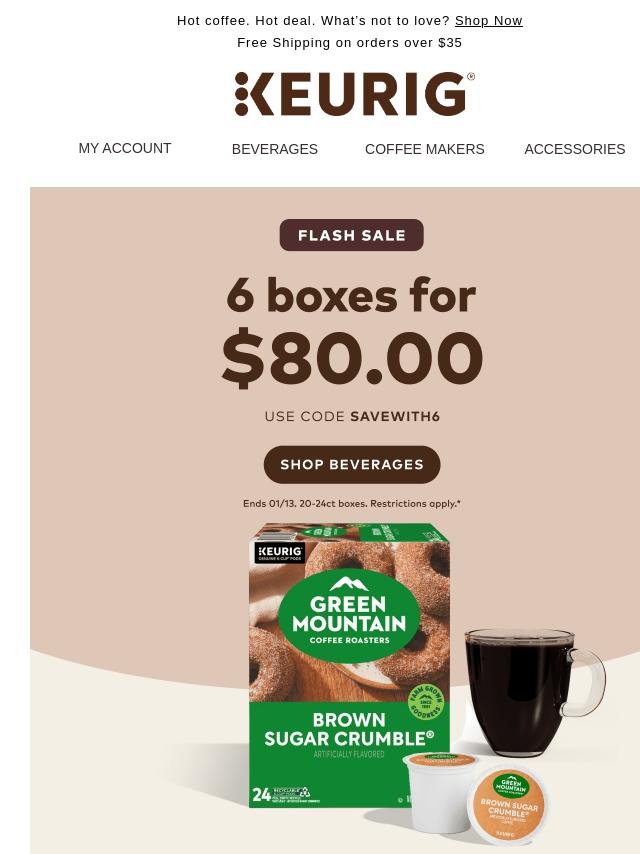Click the small Keurig label on box
The width and height of the screenshot is (640, 854).
click(280, 553)
